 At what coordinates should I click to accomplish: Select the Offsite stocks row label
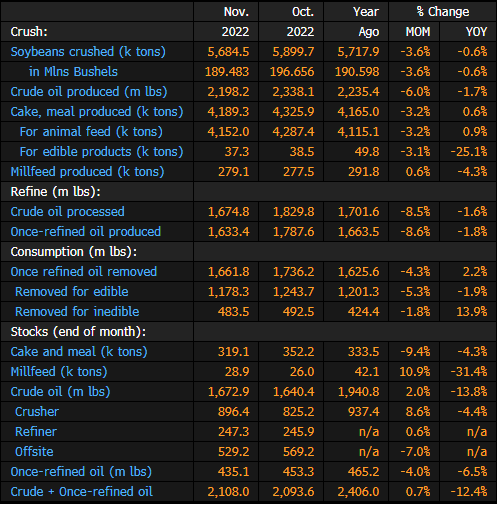click(x=34, y=452)
